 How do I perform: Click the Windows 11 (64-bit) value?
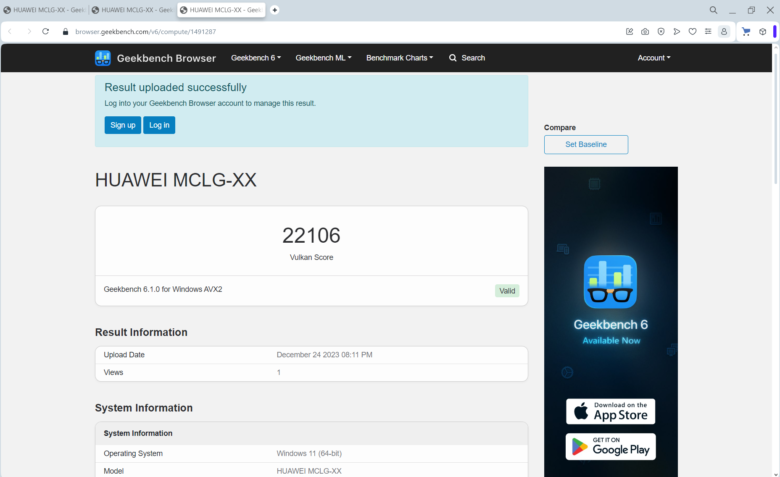click(x=309, y=453)
